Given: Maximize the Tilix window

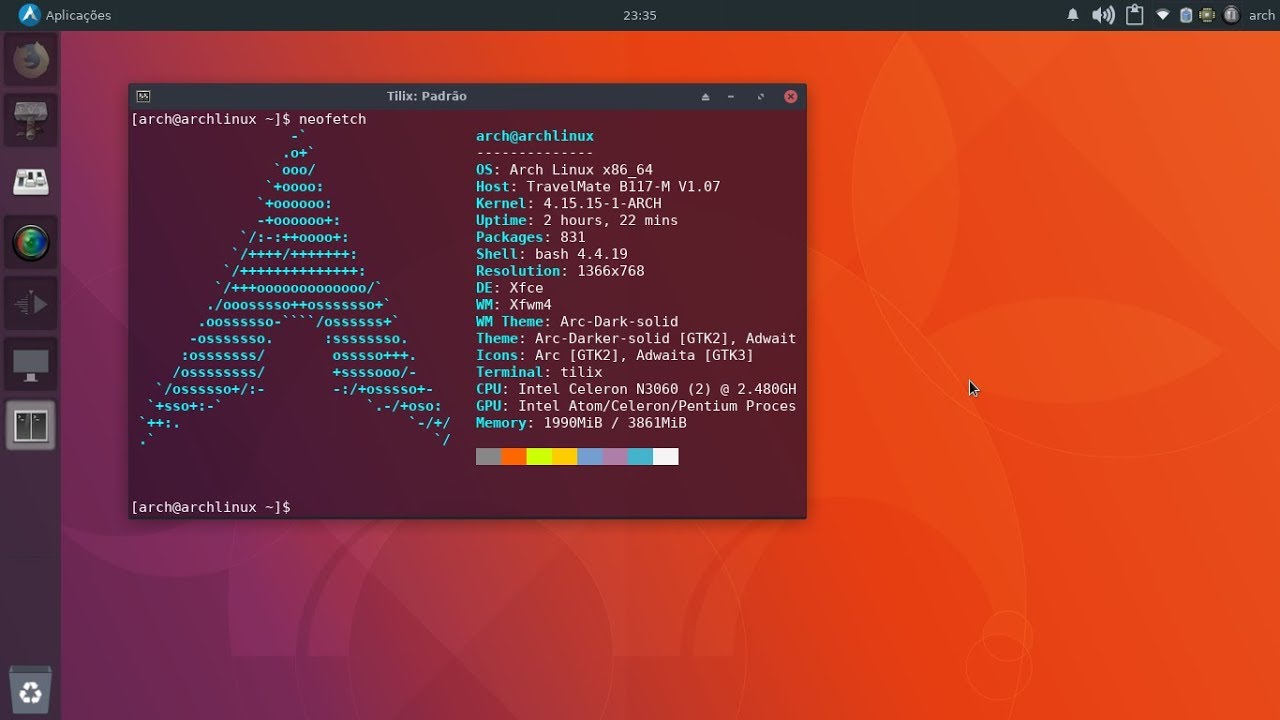Looking at the screenshot, I should coord(761,97).
